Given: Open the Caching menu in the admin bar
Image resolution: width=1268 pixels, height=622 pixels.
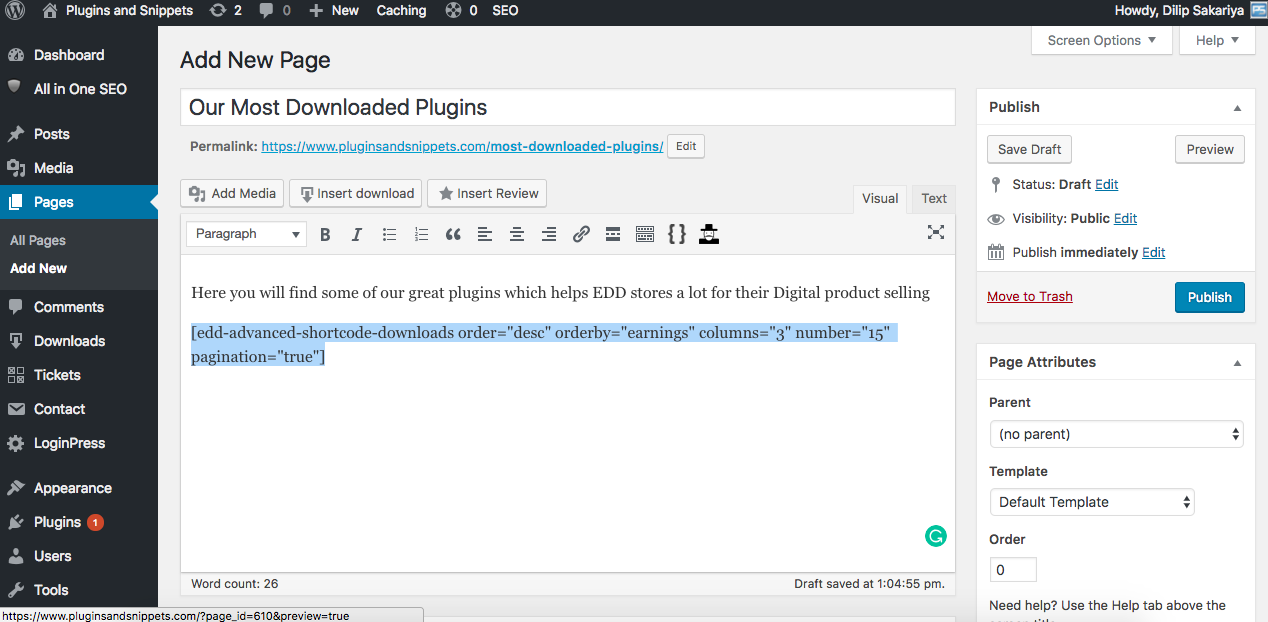Looking at the screenshot, I should coord(402,11).
